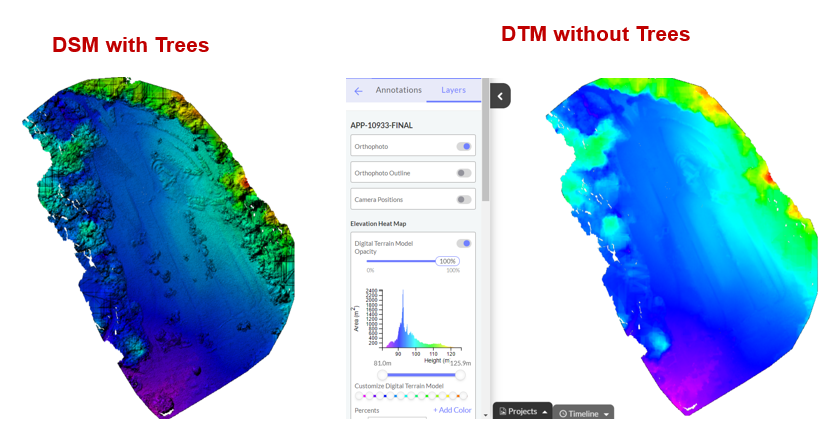Image resolution: width=834 pixels, height=440 pixels.
Task: Enable the Orthophoto Outline toggle
Action: [x=464, y=173]
